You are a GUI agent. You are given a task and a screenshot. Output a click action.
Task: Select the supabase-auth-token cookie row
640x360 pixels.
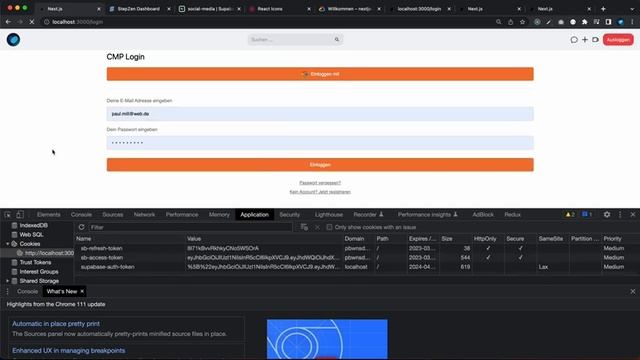(356, 267)
